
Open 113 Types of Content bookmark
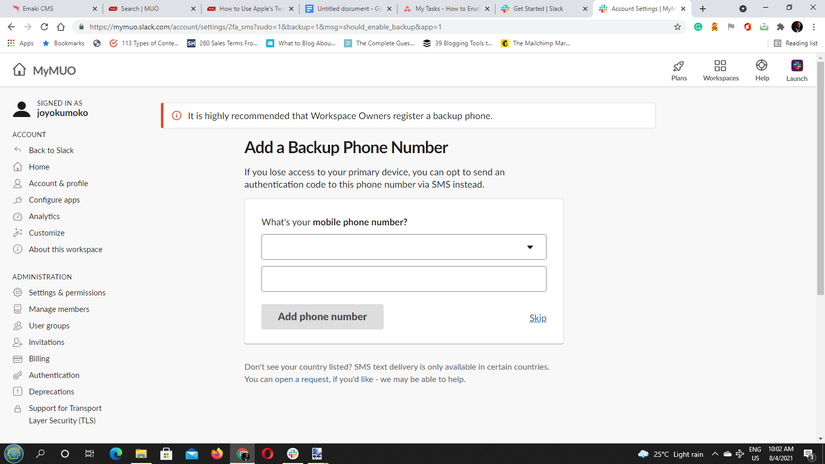click(x=144, y=43)
